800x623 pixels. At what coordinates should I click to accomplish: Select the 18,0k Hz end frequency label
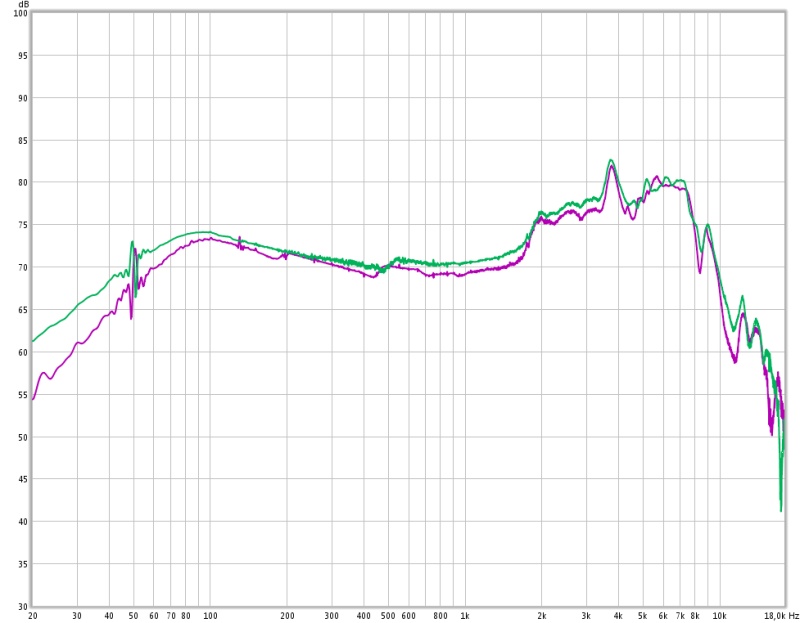click(x=782, y=616)
